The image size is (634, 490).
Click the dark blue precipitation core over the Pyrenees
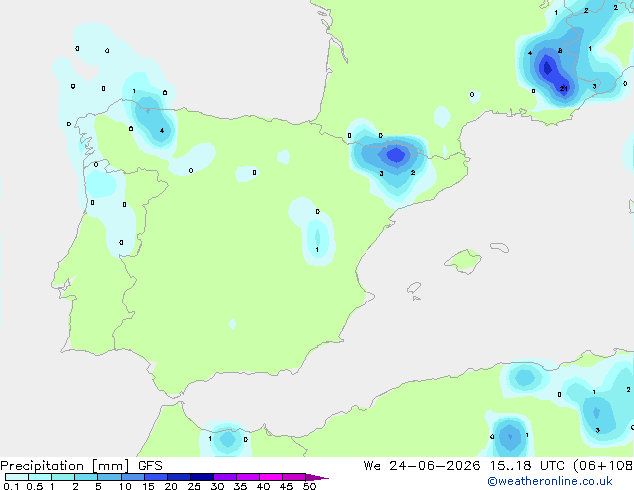pyautogui.click(x=396, y=155)
